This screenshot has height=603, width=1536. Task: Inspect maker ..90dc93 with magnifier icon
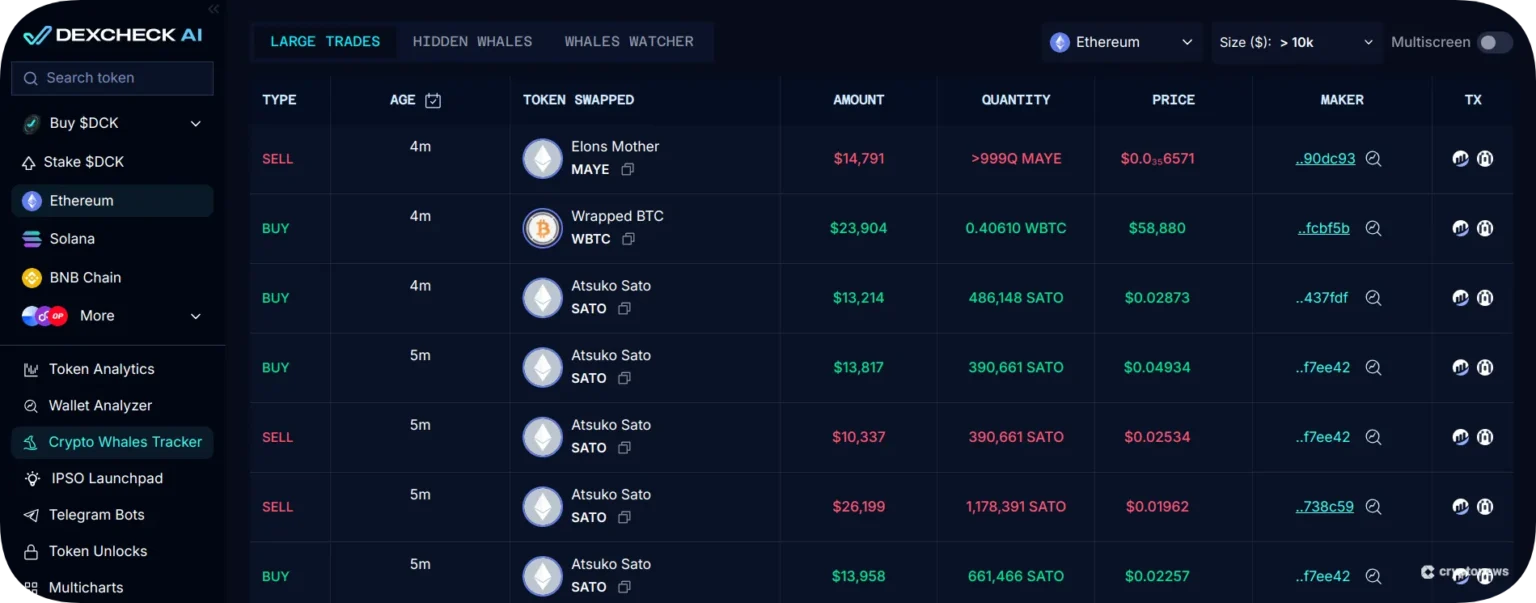coord(1373,159)
